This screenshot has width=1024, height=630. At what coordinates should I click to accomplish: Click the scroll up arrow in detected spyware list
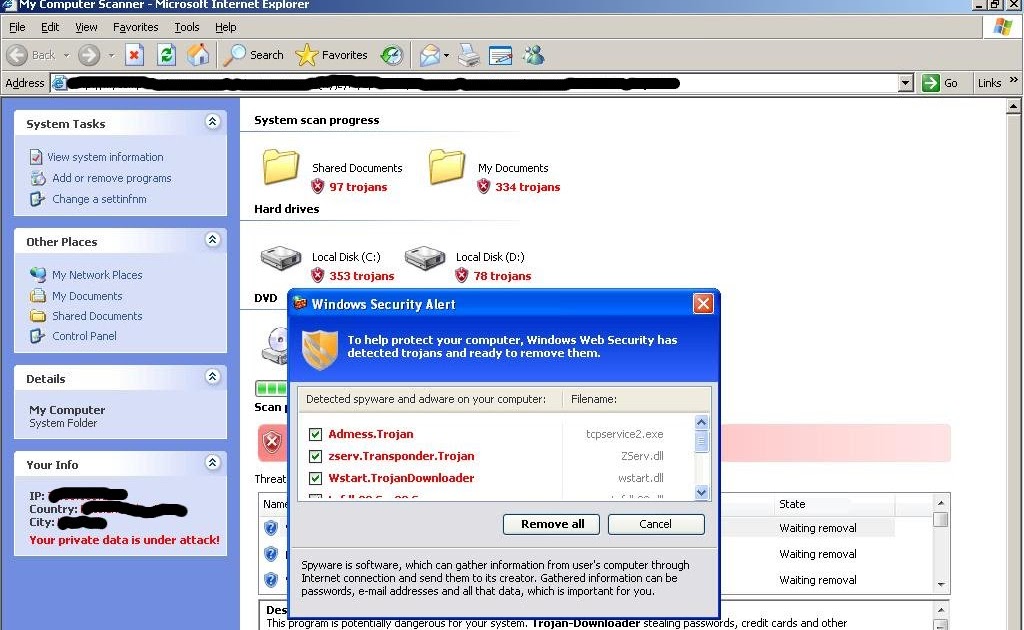point(701,422)
